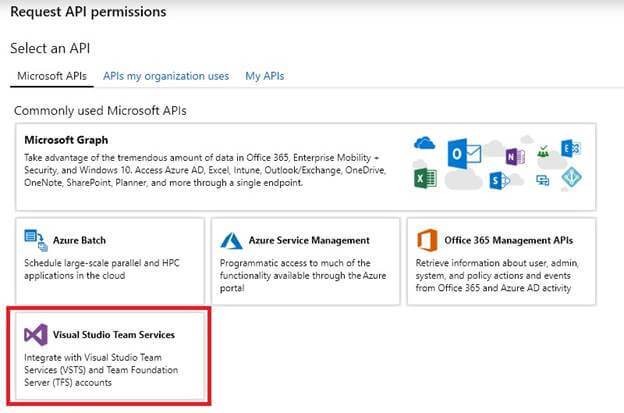
Task: Click the Outlook icon in Microsoft Graph card
Action: tap(464, 154)
